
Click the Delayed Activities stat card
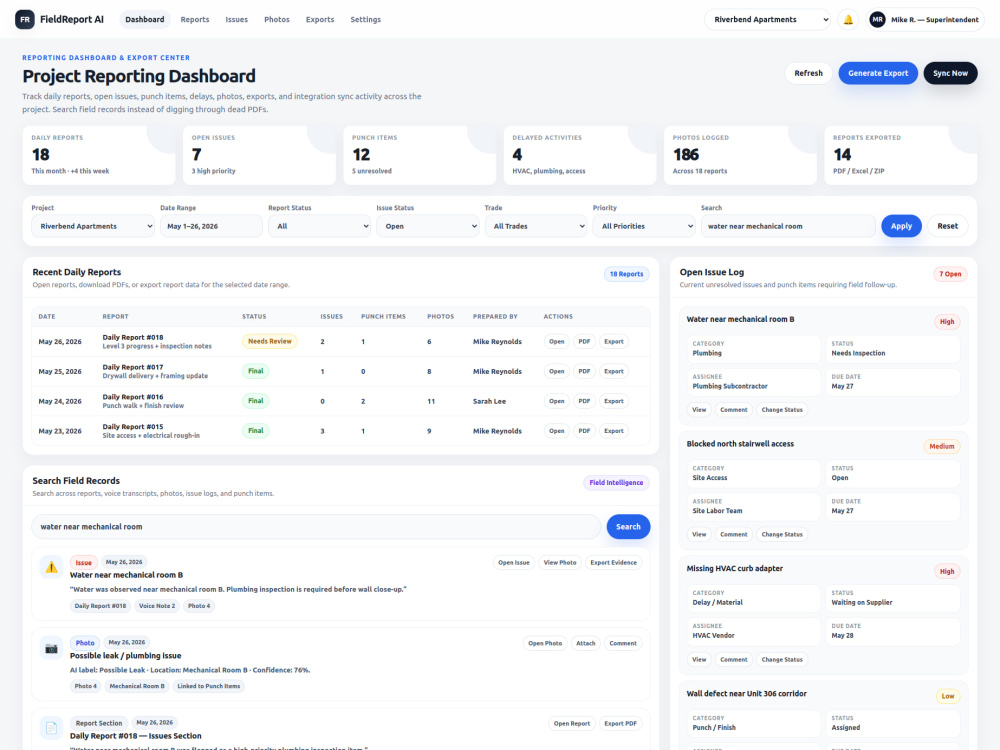pos(580,155)
